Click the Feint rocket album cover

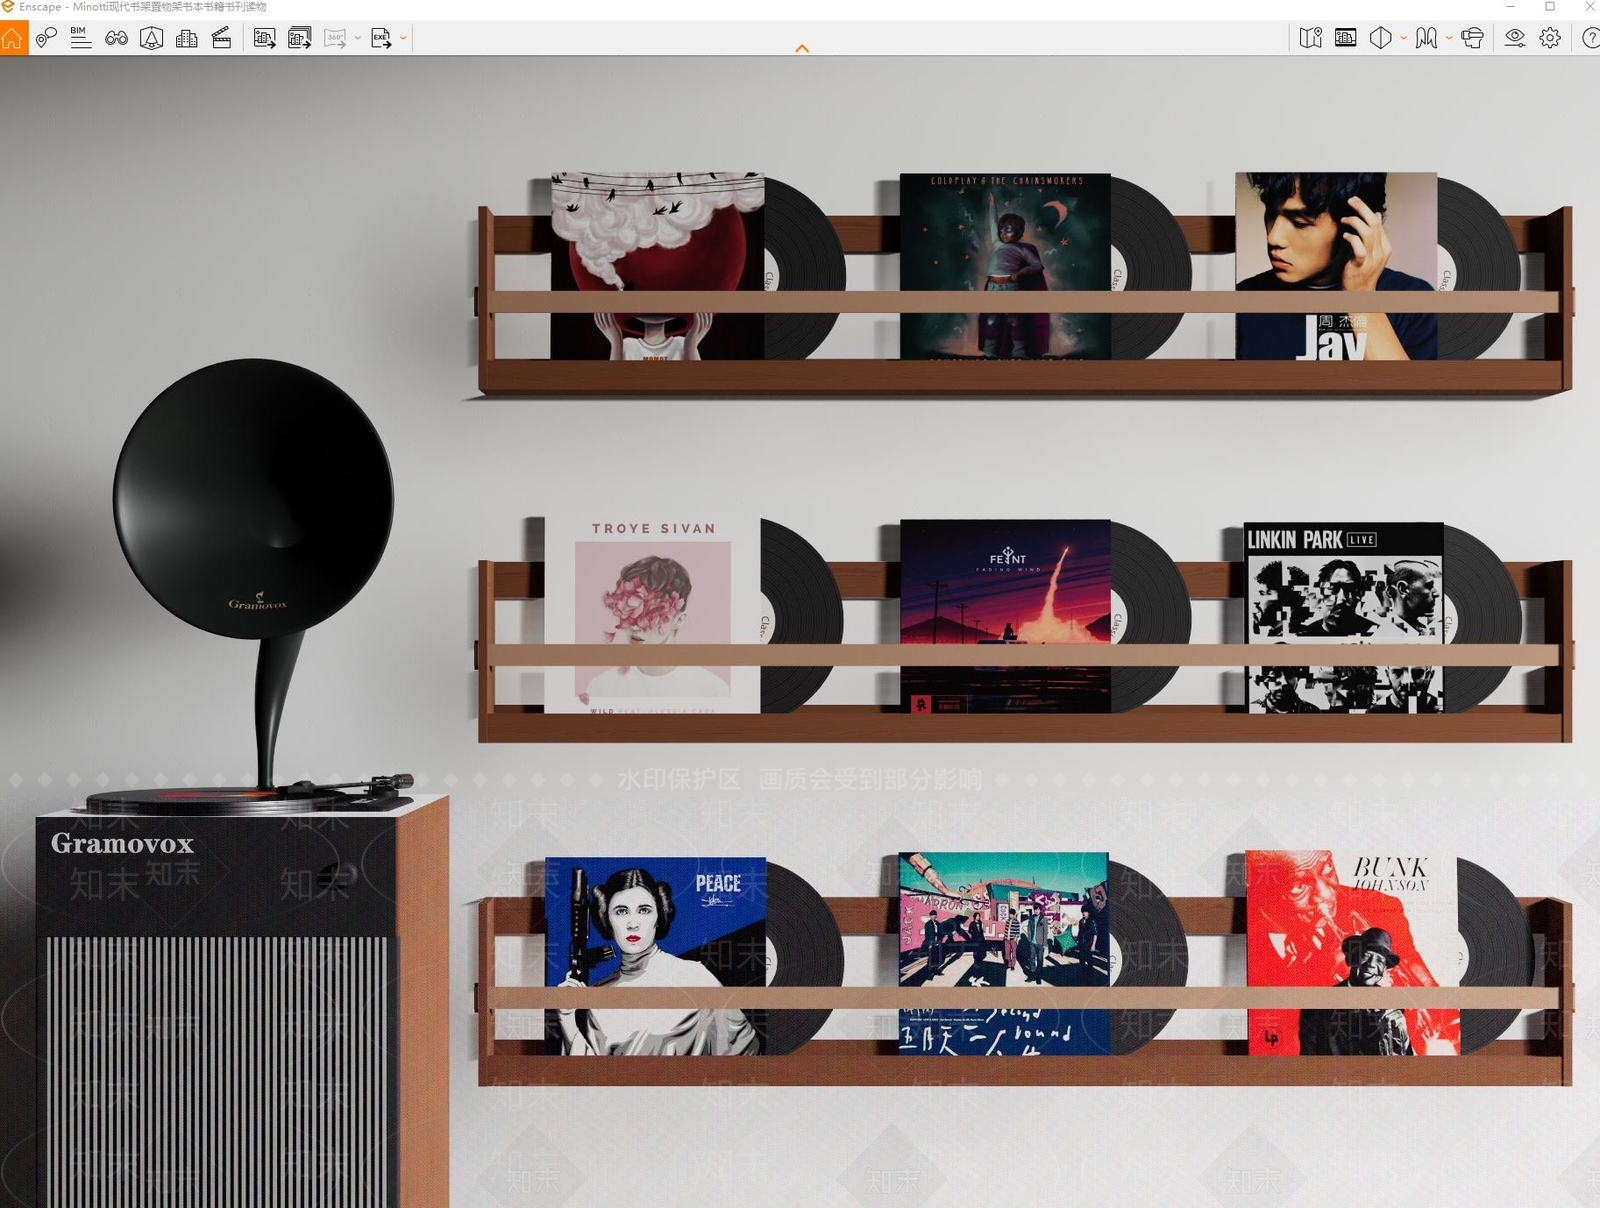point(1005,616)
